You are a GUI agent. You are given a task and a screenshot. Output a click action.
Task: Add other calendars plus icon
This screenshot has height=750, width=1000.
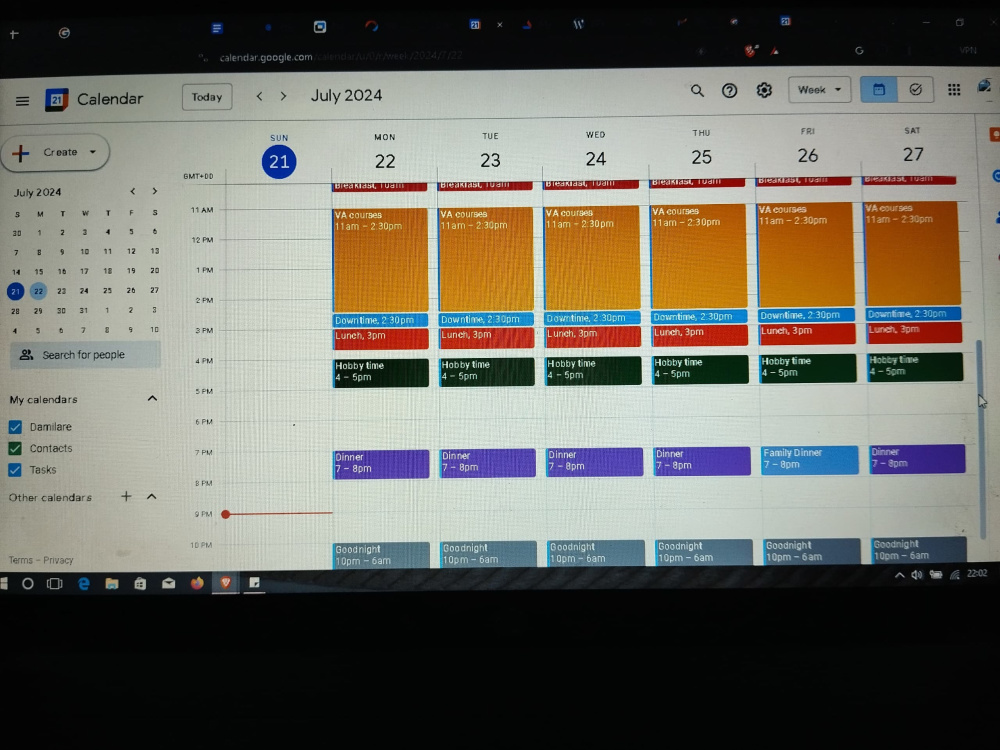[x=126, y=496]
